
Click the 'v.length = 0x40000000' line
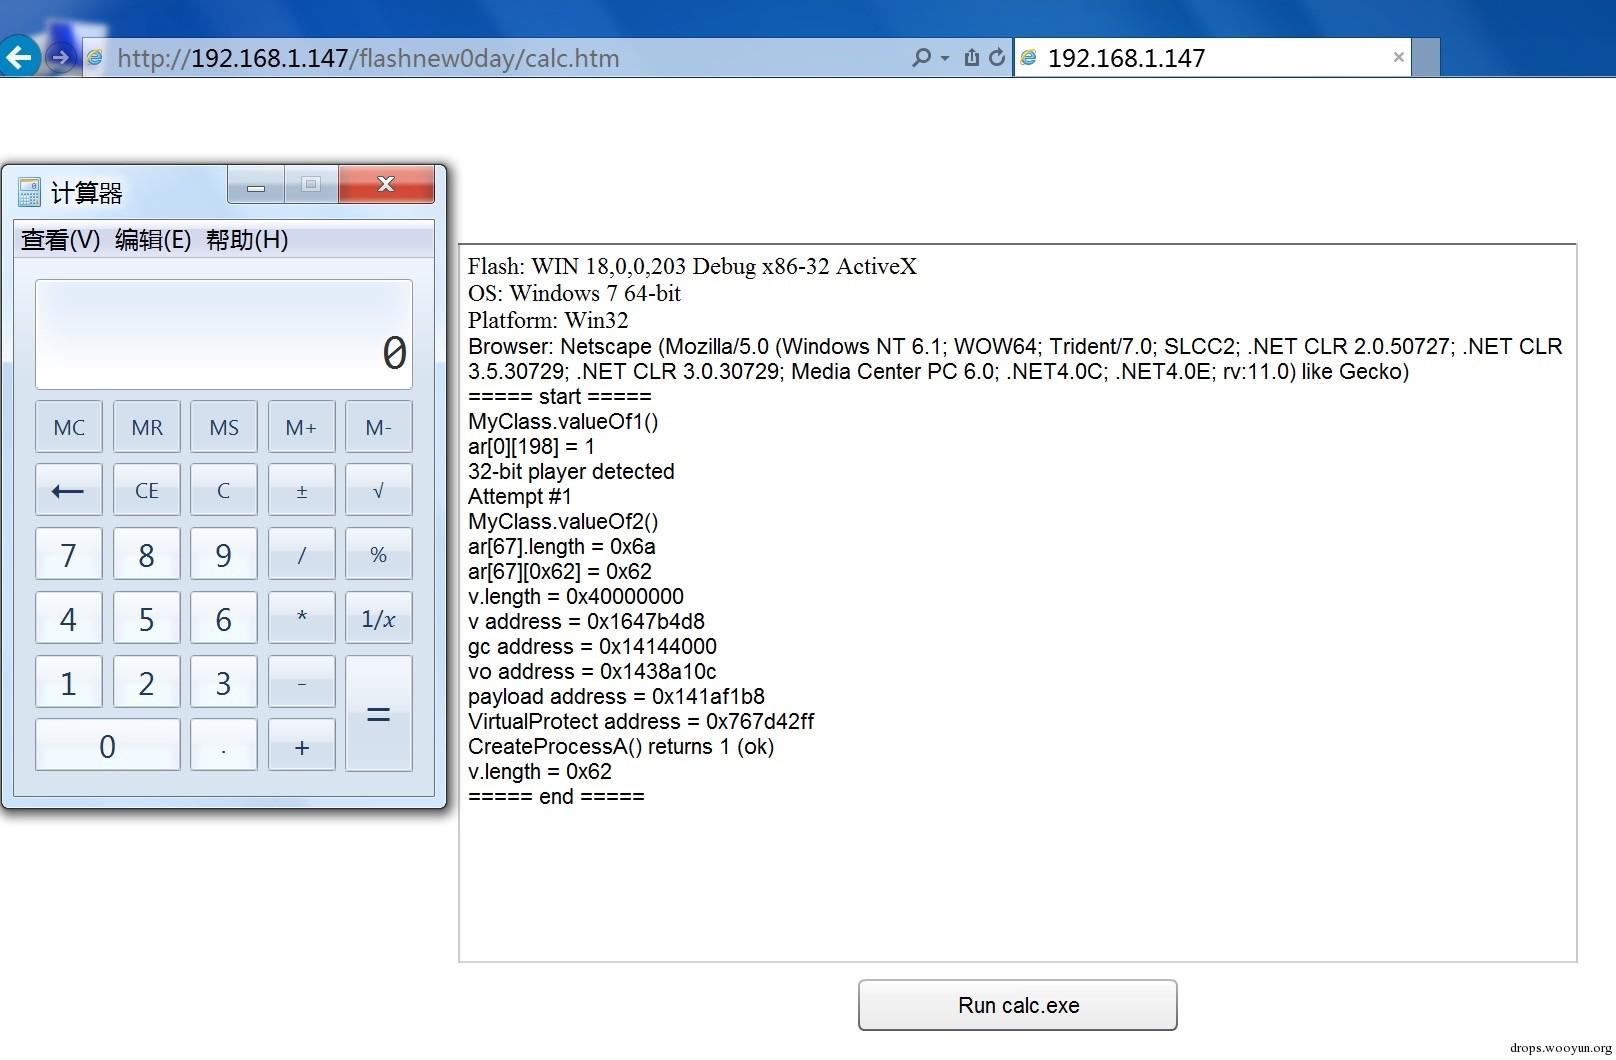576,597
